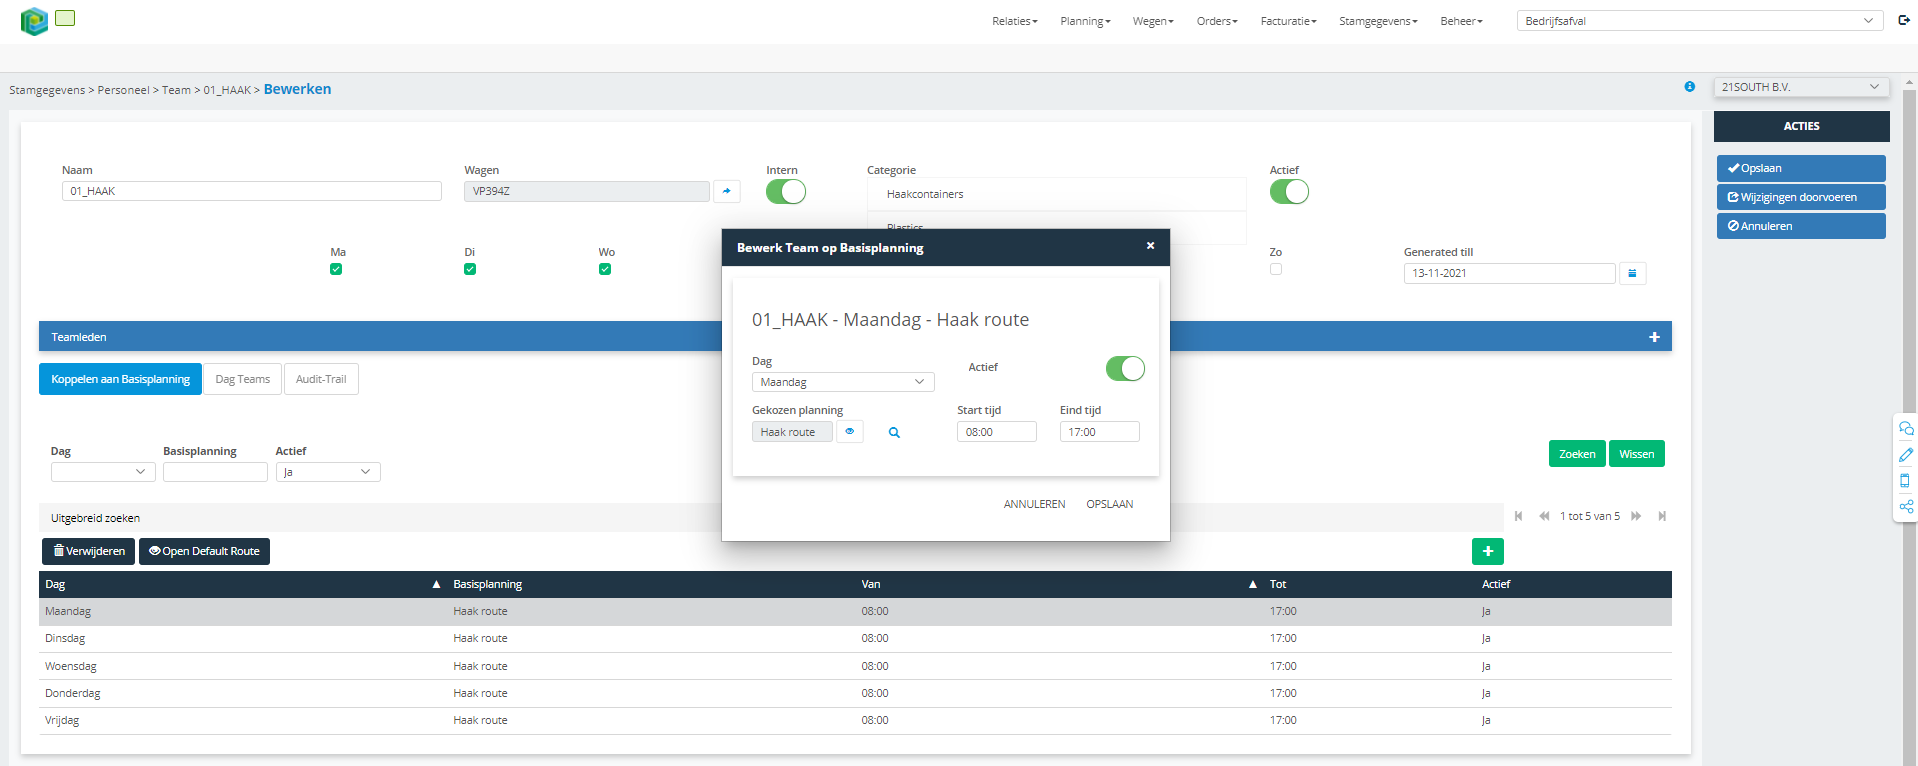Click pencil icon in side widget
This screenshot has height=766, width=1918.
coord(1906,454)
